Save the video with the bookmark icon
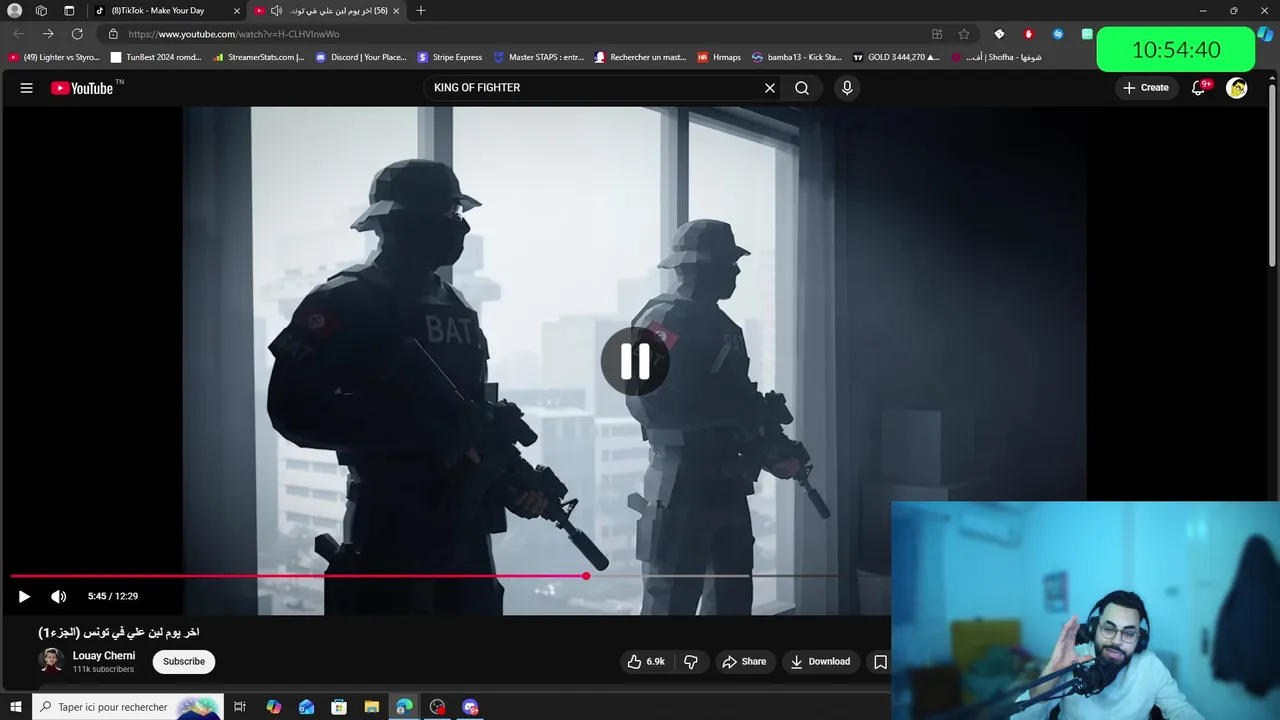This screenshot has height=720, width=1280. pyautogui.click(x=880, y=662)
